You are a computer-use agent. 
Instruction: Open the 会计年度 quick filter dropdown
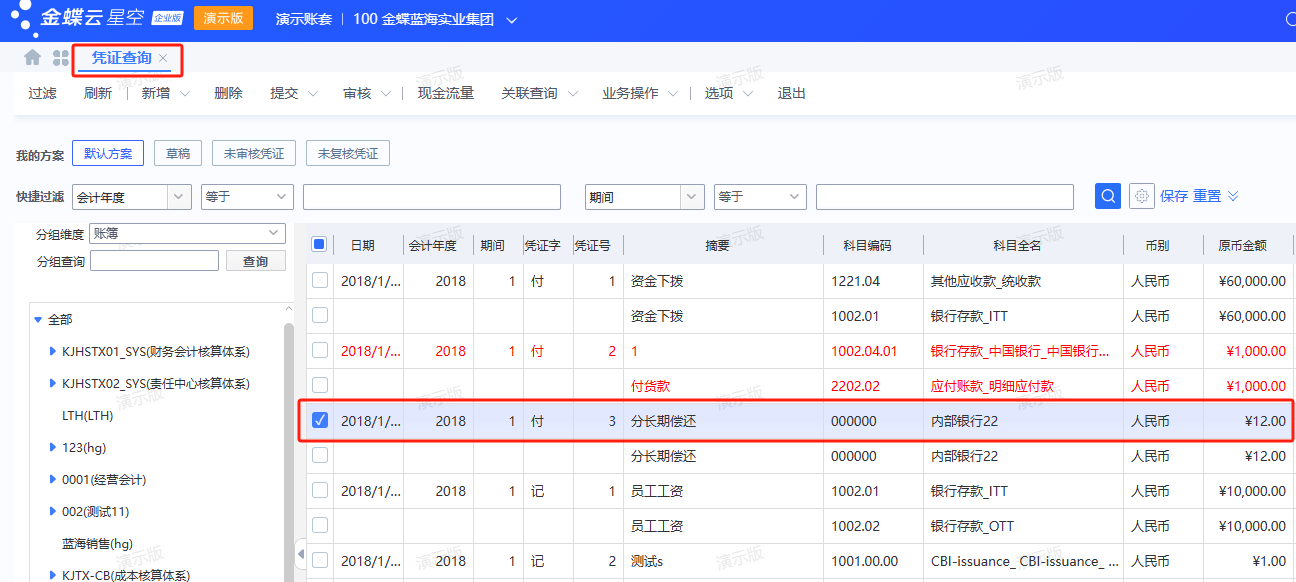(179, 197)
